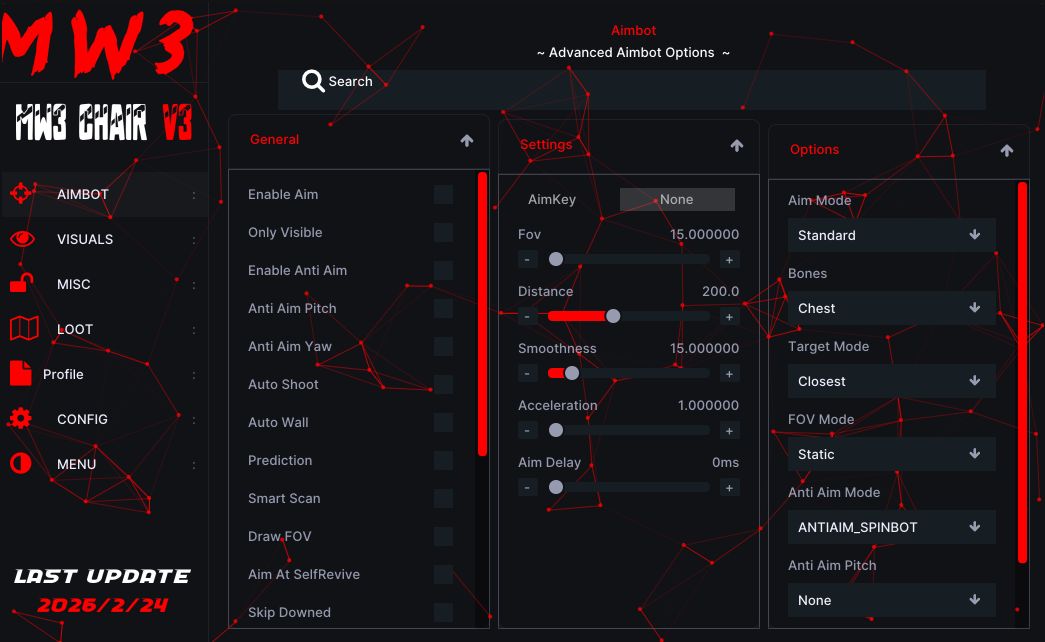The width and height of the screenshot is (1045, 642).
Task: Open MENU options dots
Action: tap(194, 465)
